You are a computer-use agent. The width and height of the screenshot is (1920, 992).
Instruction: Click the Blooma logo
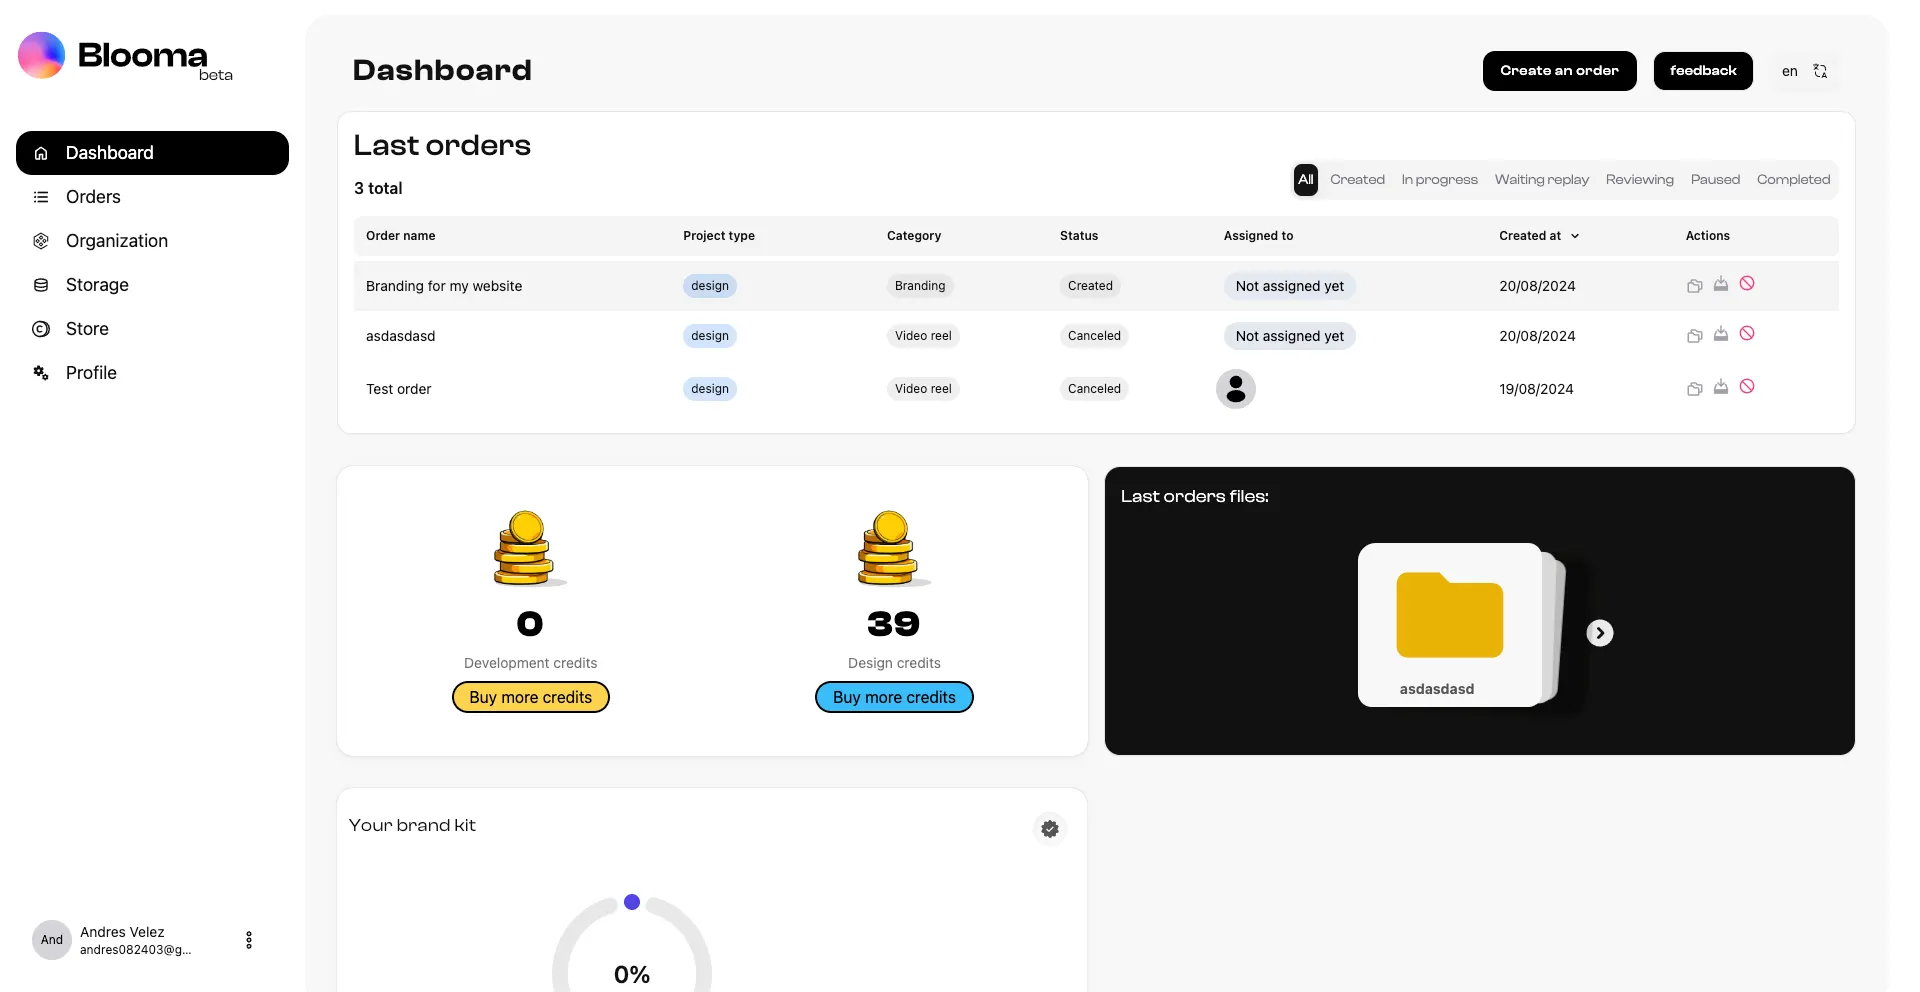[x=125, y=56]
